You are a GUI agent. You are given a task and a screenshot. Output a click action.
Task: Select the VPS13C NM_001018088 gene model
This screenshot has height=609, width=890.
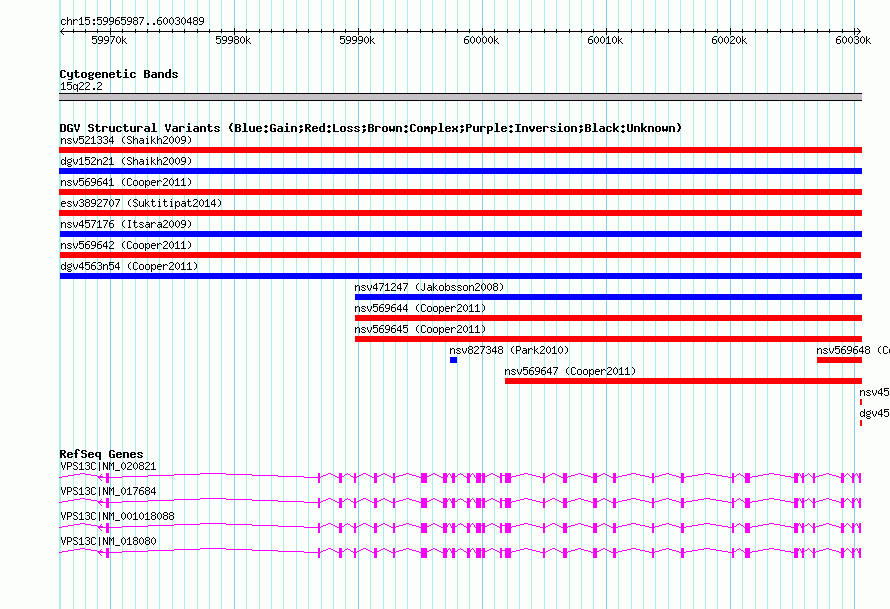coord(460,528)
